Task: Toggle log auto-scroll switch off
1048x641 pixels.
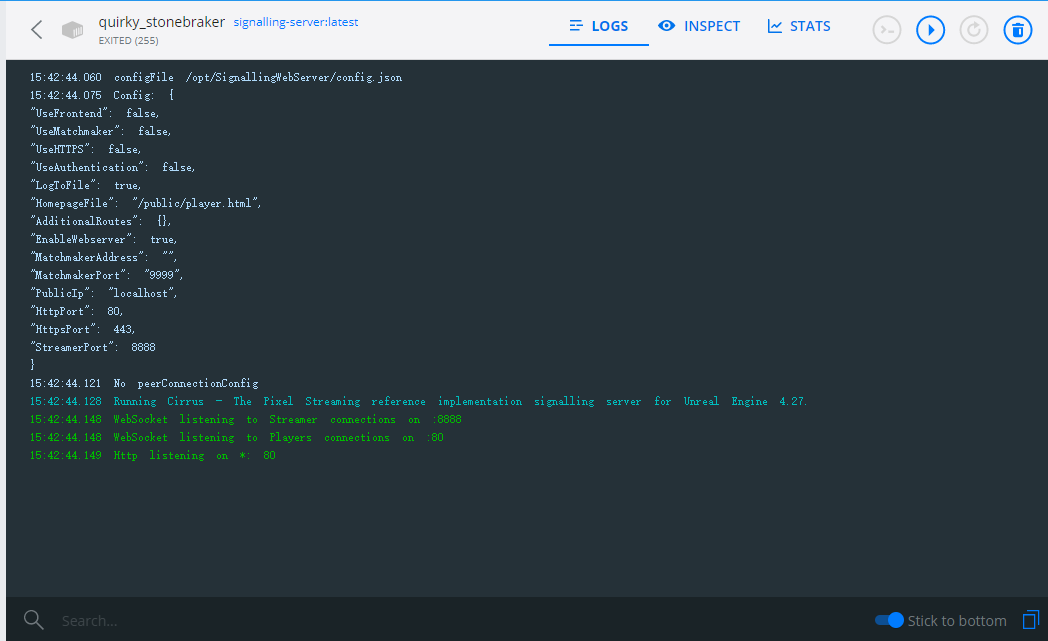Action: (x=888, y=620)
